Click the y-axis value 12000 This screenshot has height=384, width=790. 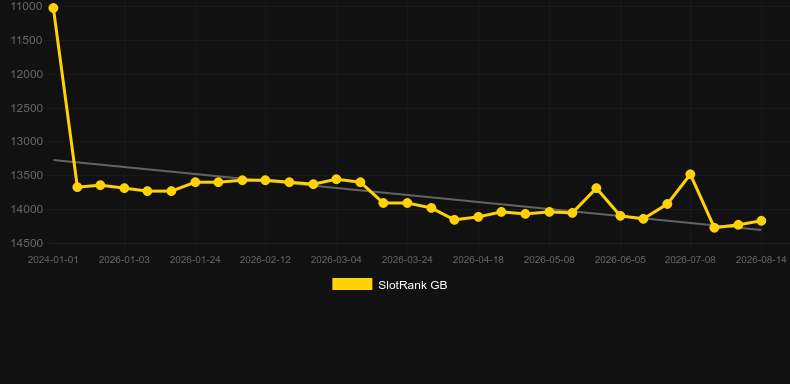(x=26, y=74)
